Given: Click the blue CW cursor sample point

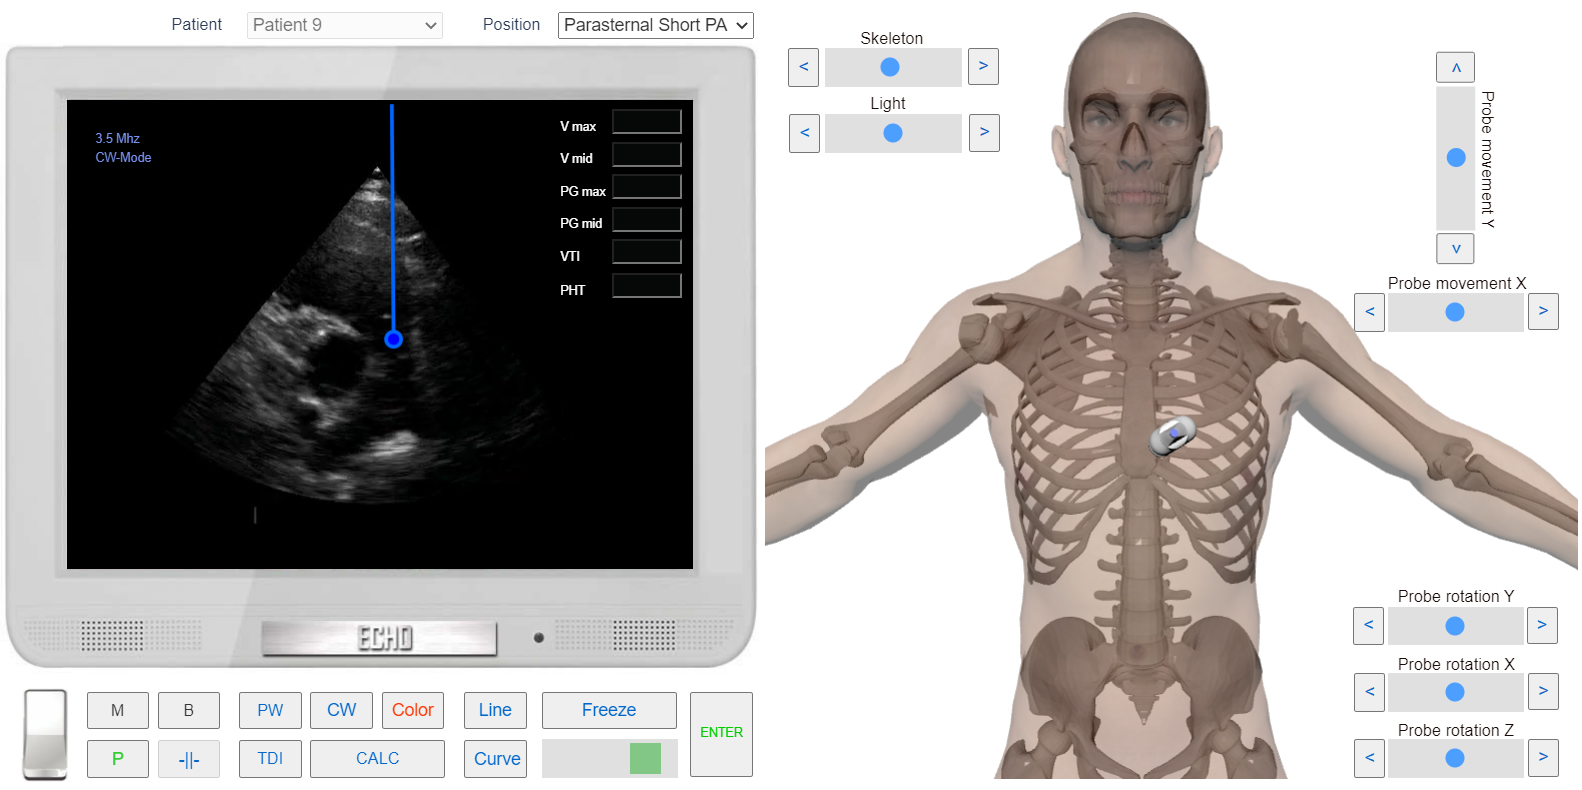Looking at the screenshot, I should tap(393, 339).
